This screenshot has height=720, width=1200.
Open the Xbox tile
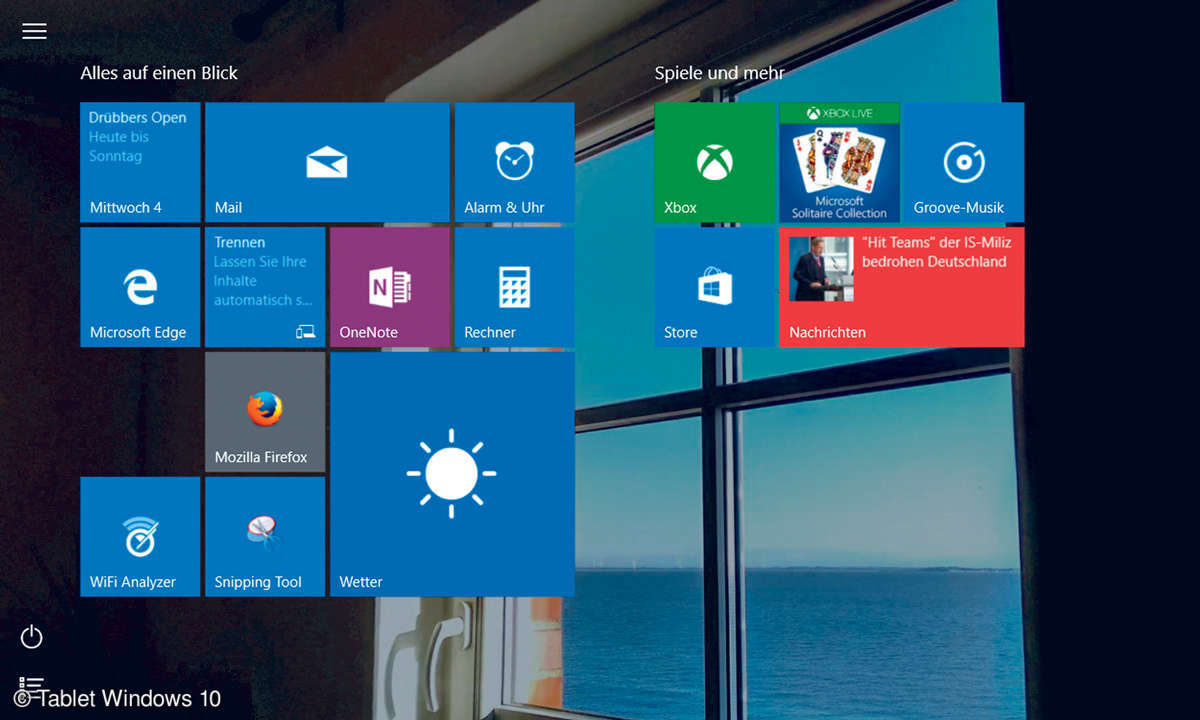[x=715, y=162]
